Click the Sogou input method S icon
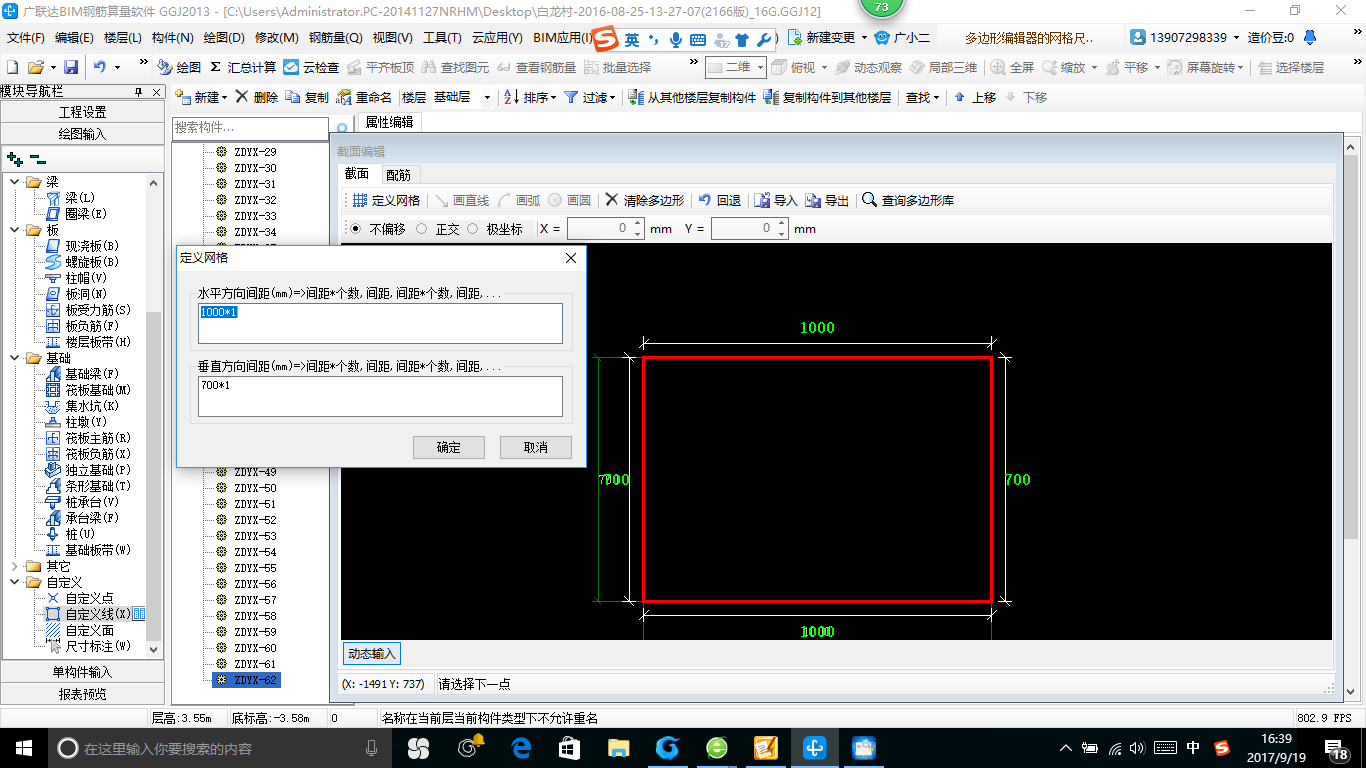 [x=606, y=39]
